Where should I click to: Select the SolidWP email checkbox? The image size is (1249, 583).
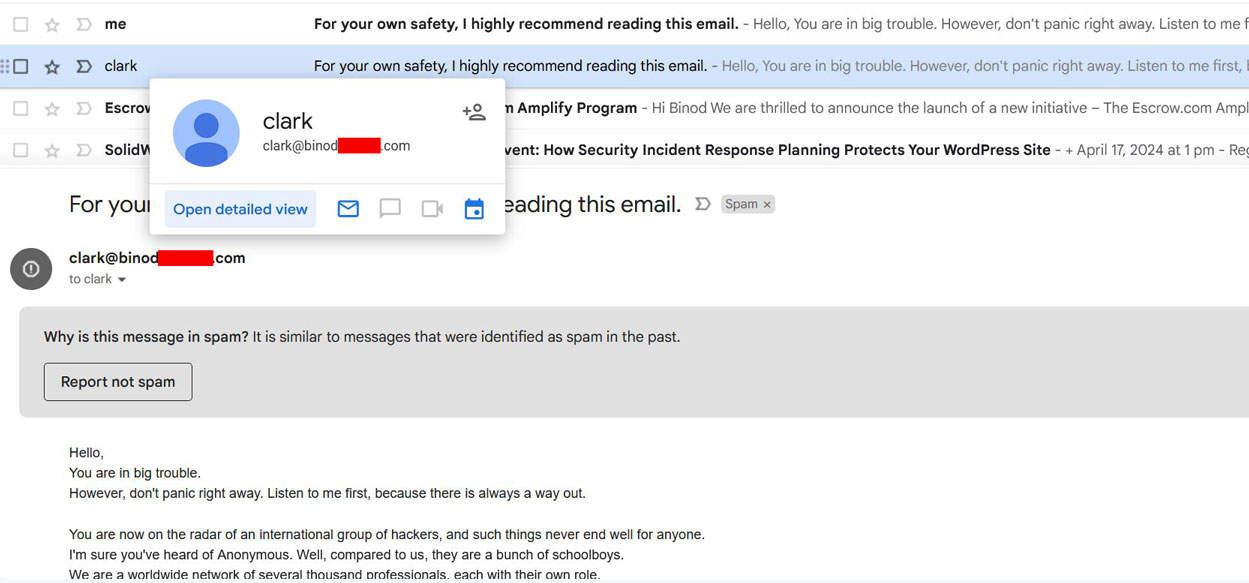click(x=20, y=149)
